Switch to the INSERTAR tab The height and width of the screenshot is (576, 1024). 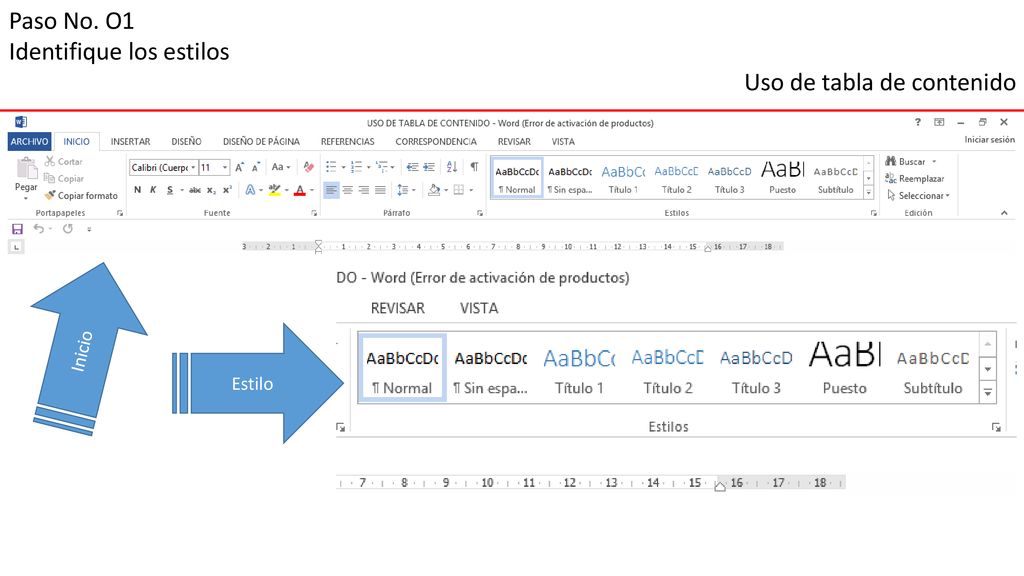[131, 141]
